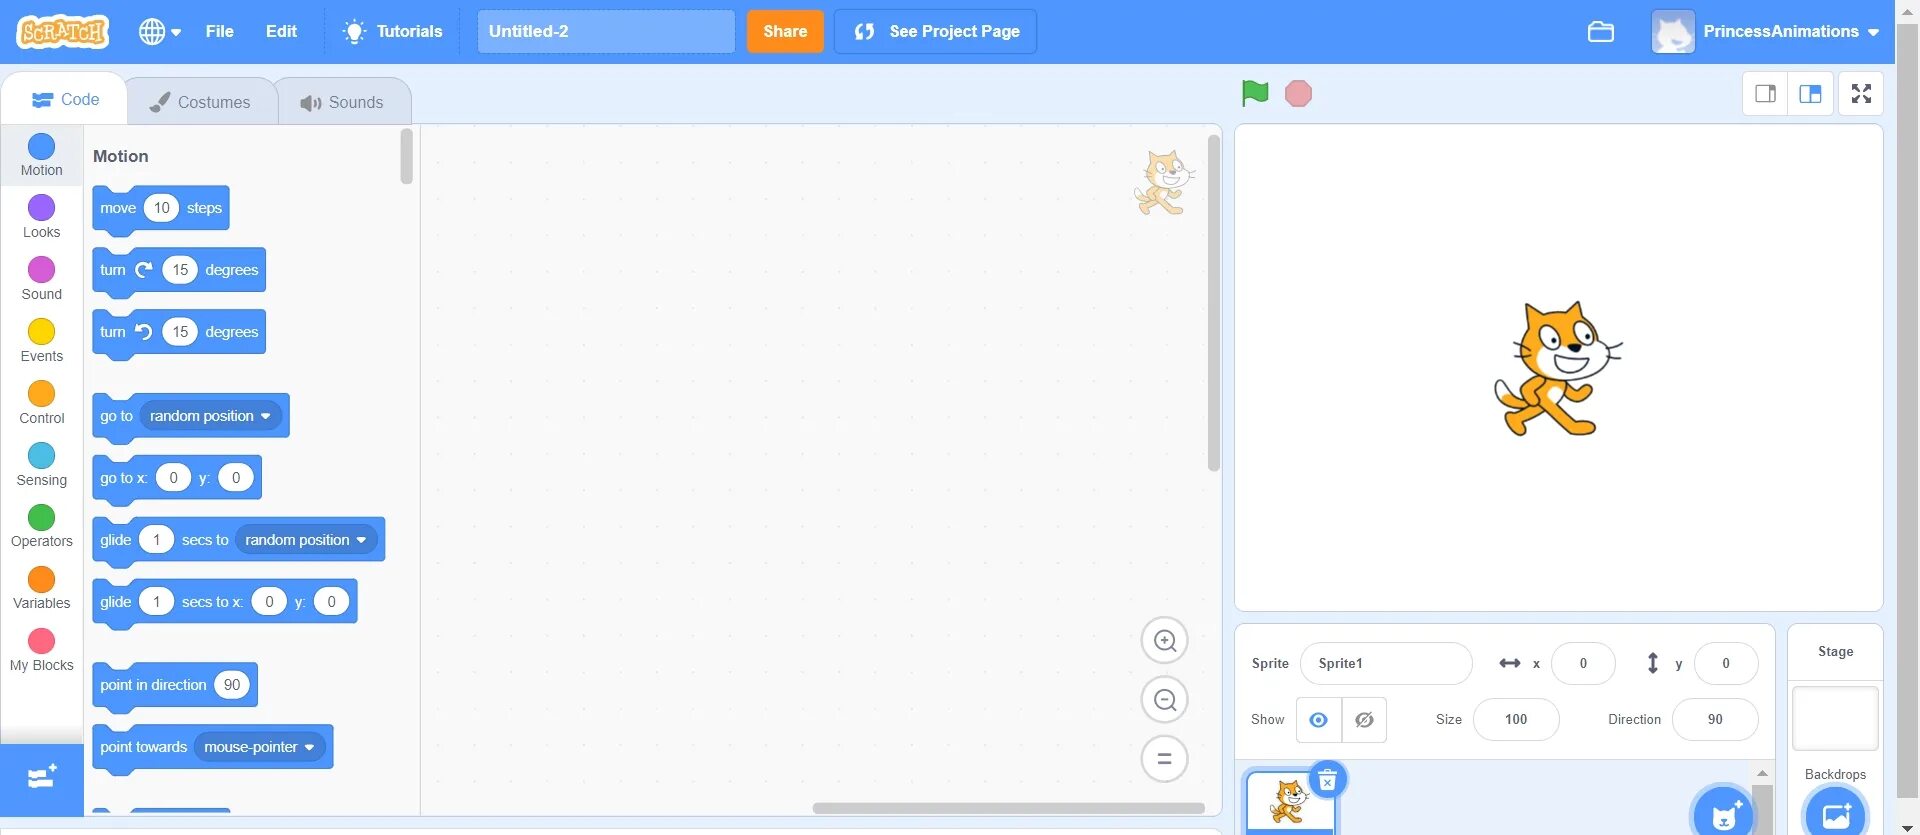Screen dimensions: 1920x835
Task: Delete Sprite1 with the trash icon
Action: (1327, 780)
